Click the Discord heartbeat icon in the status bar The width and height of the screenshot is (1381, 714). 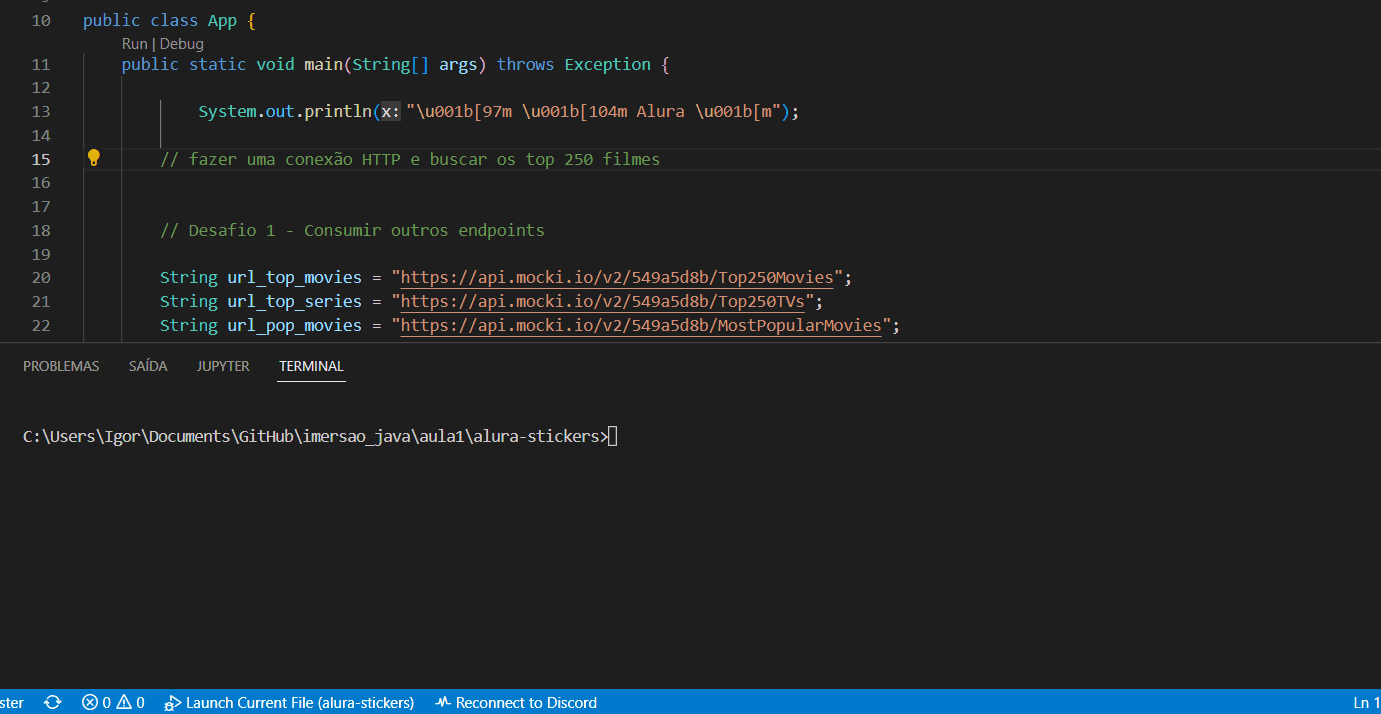[x=441, y=702]
